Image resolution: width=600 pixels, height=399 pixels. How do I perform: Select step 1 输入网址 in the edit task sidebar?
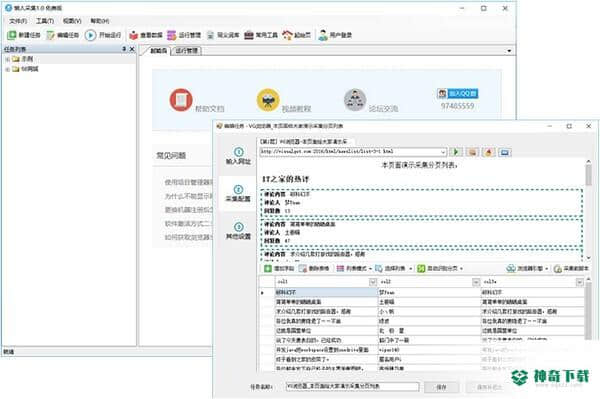238,156
